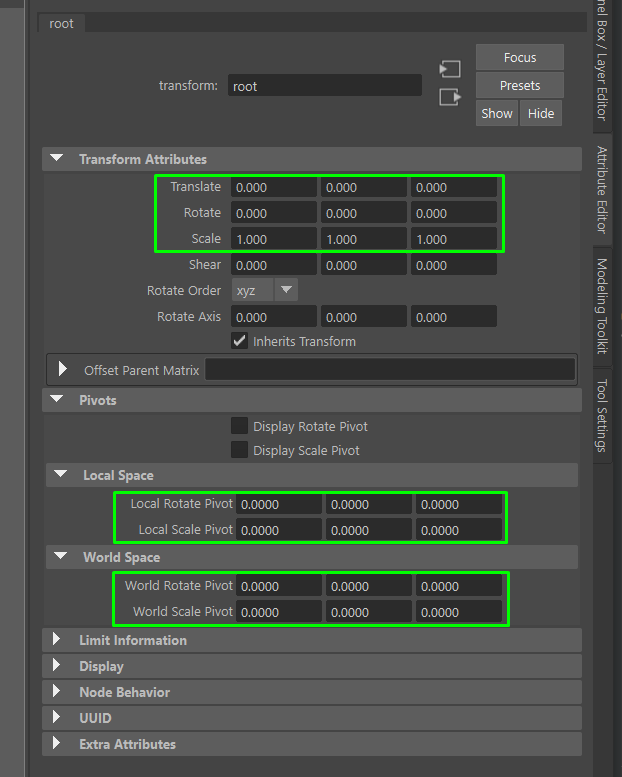
Task: Expand the Node Behavior section
Action: point(57,692)
